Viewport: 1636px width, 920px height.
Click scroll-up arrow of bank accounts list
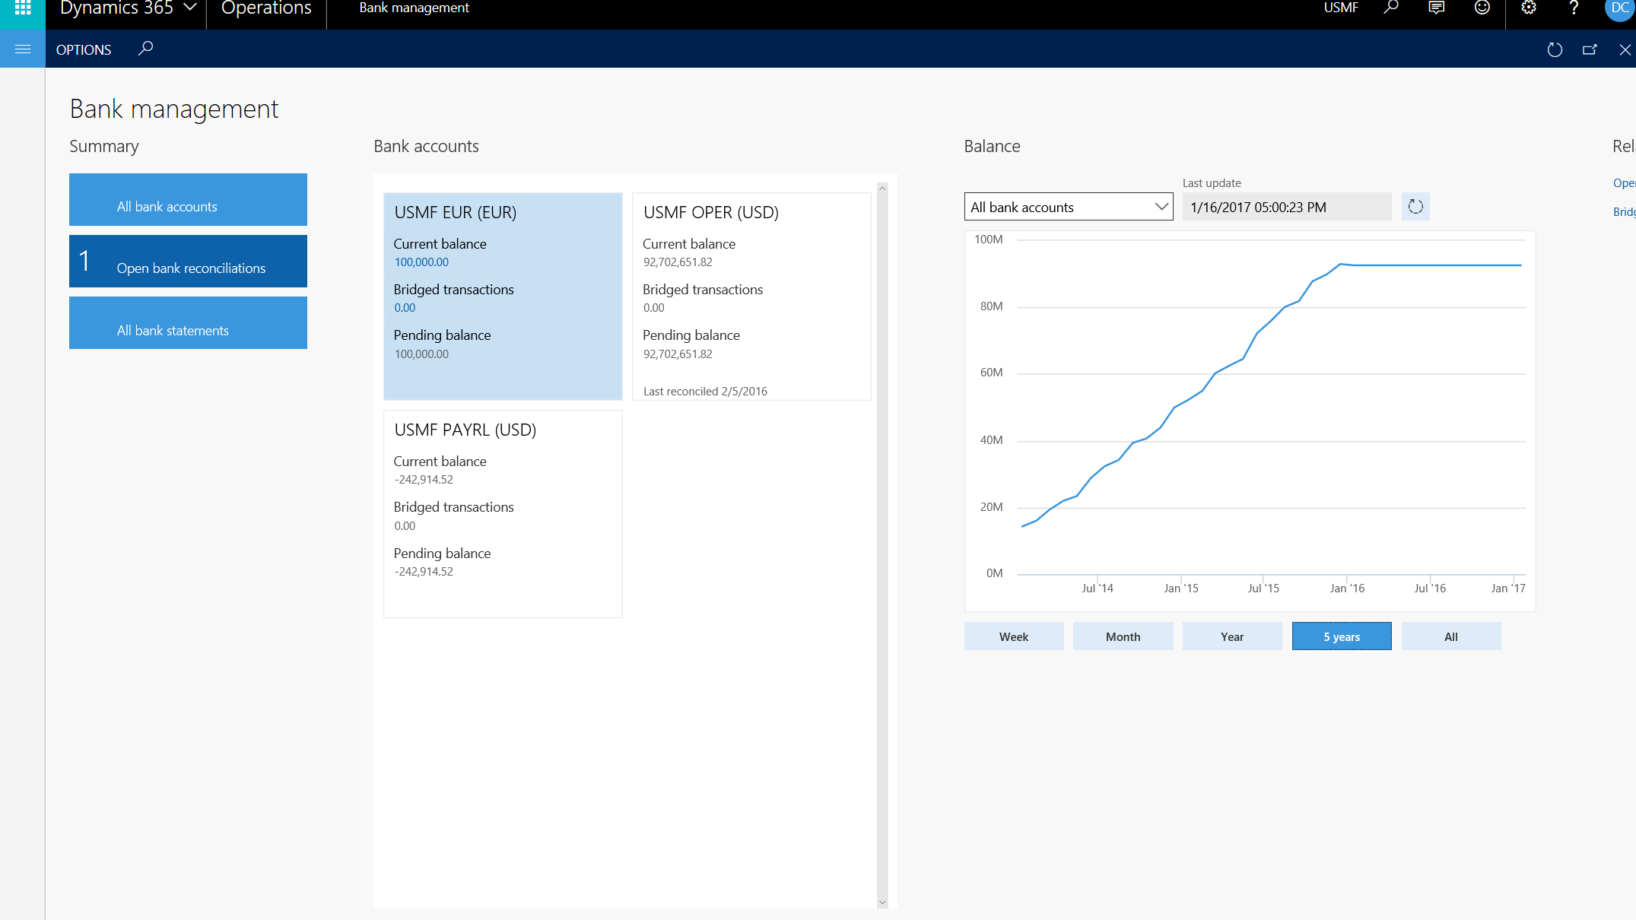click(x=882, y=188)
